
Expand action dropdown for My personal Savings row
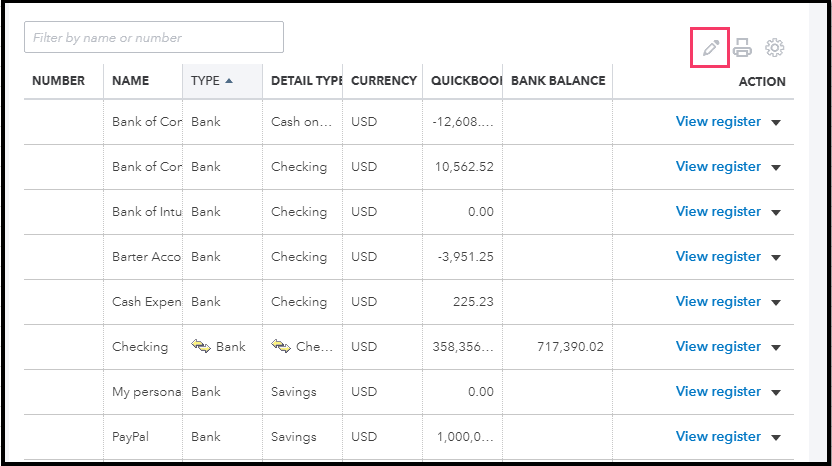click(776, 393)
